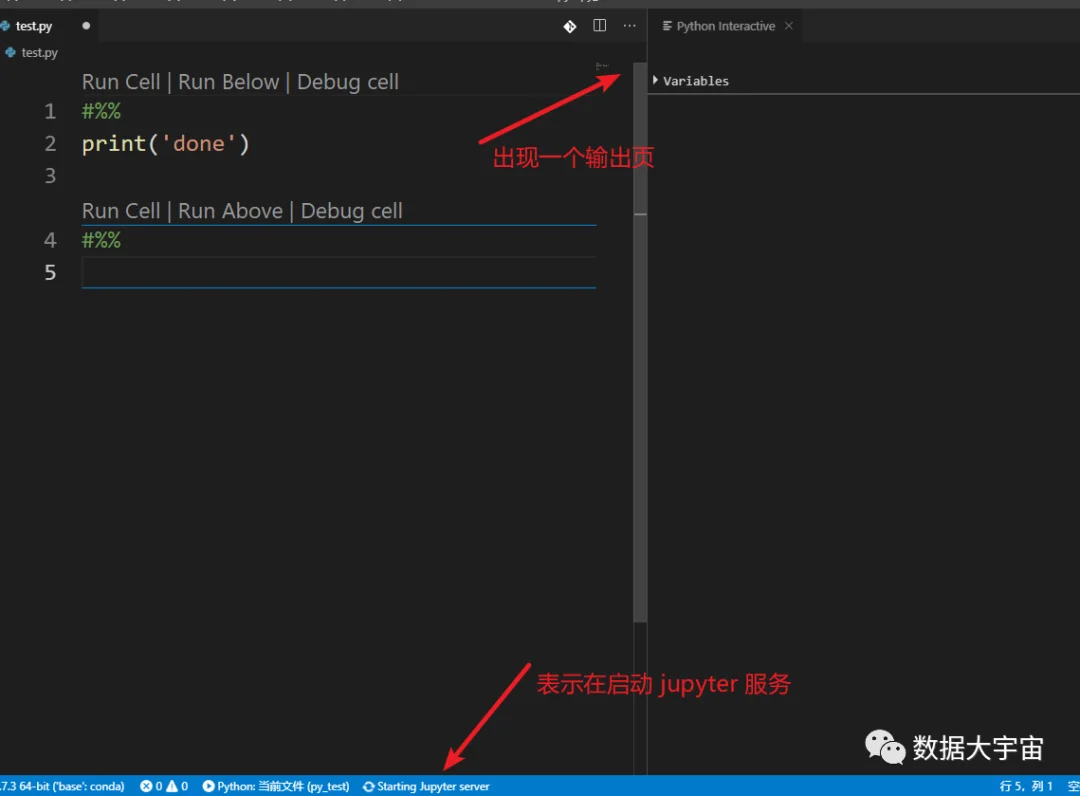
Task: Click Run Above for the second cell
Action: [x=231, y=211]
